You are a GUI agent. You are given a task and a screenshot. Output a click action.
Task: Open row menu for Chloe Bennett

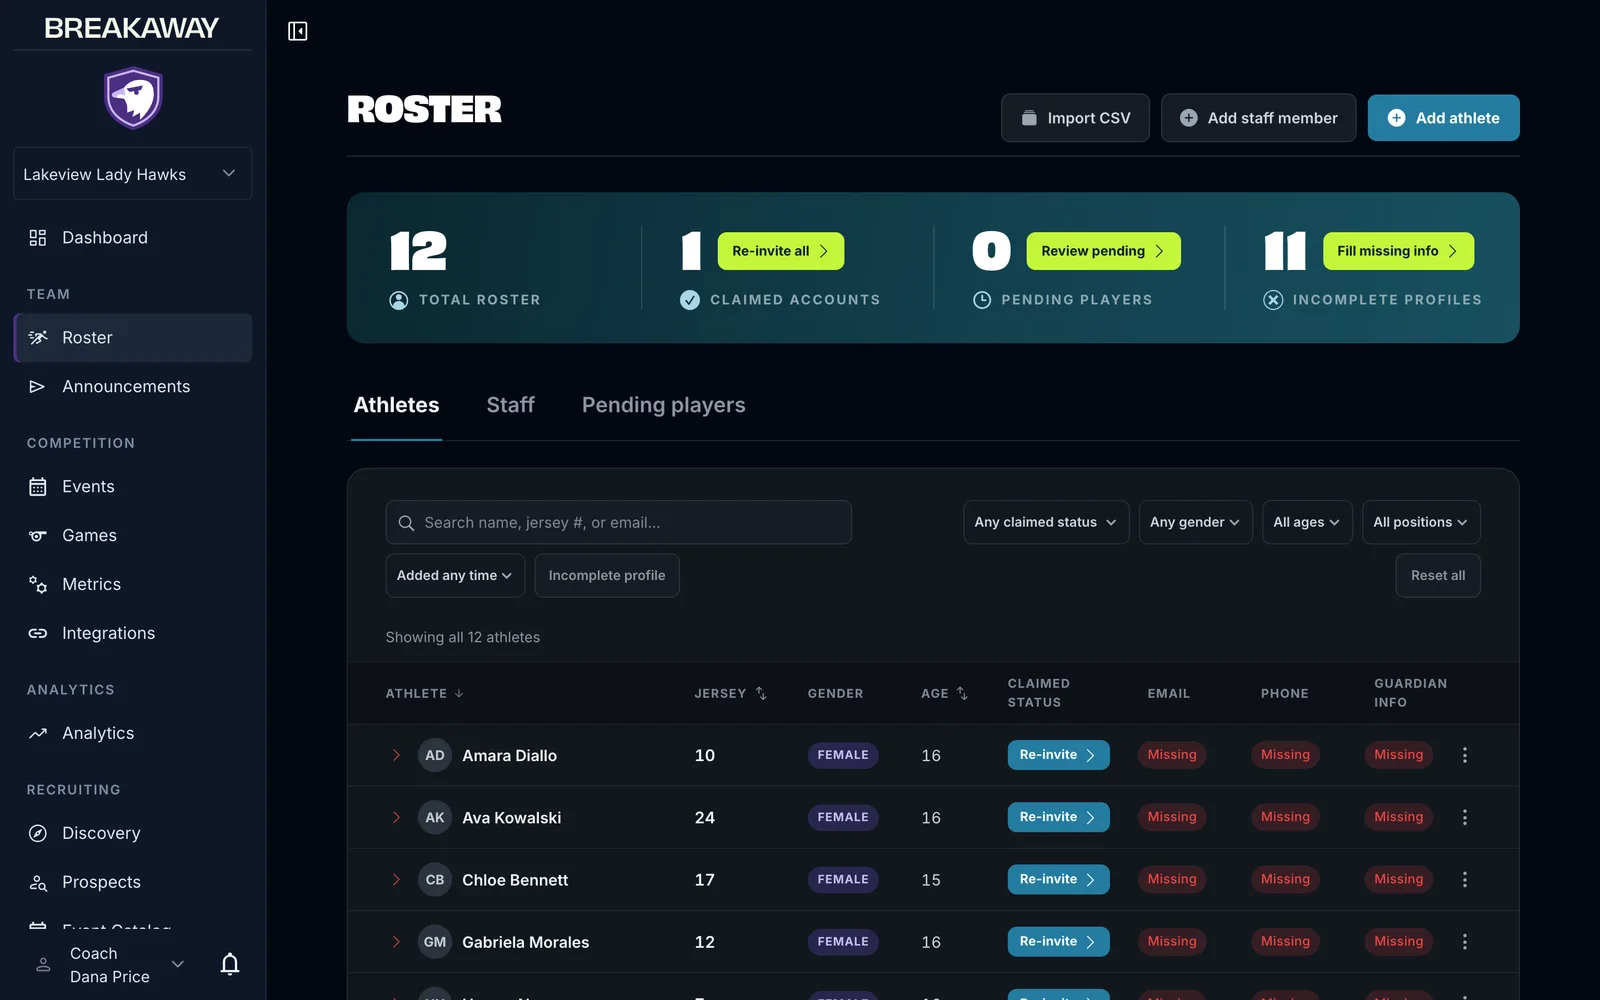pos(1465,879)
